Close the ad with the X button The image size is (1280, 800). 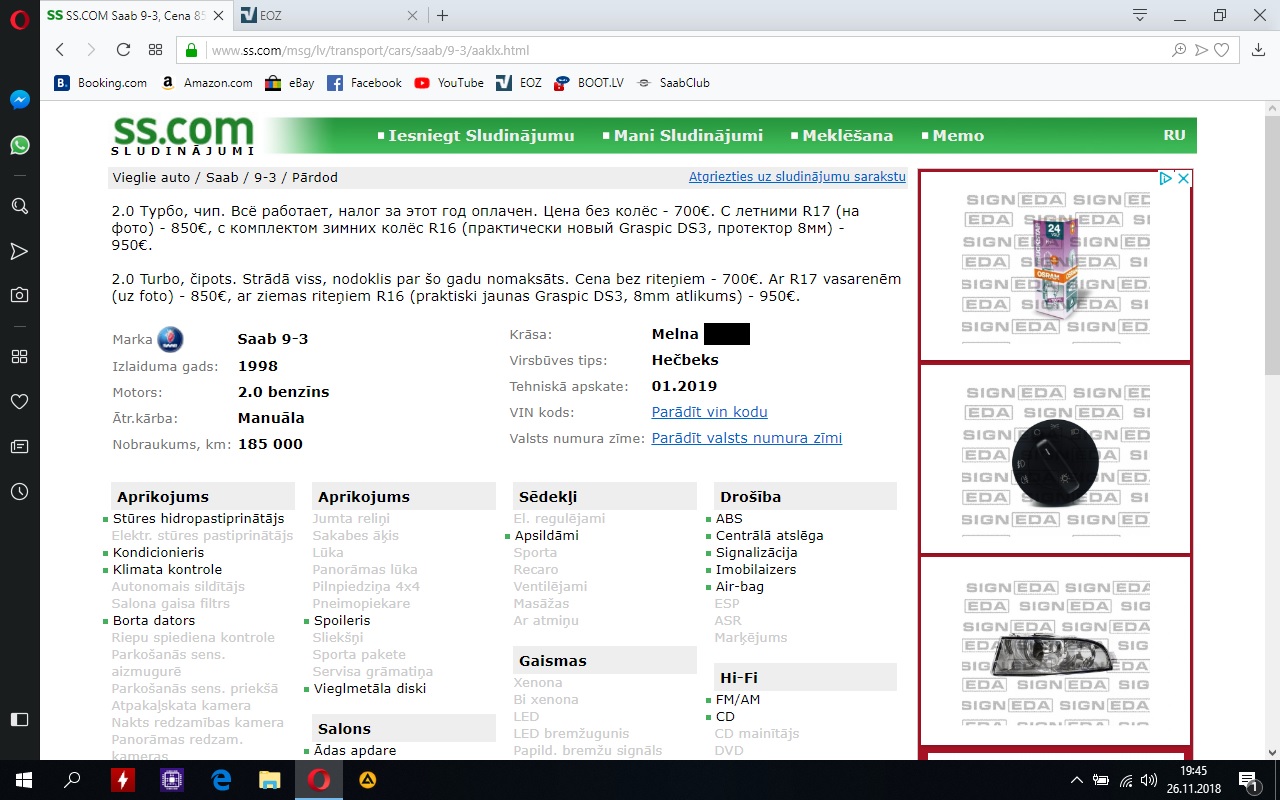pos(1183,178)
